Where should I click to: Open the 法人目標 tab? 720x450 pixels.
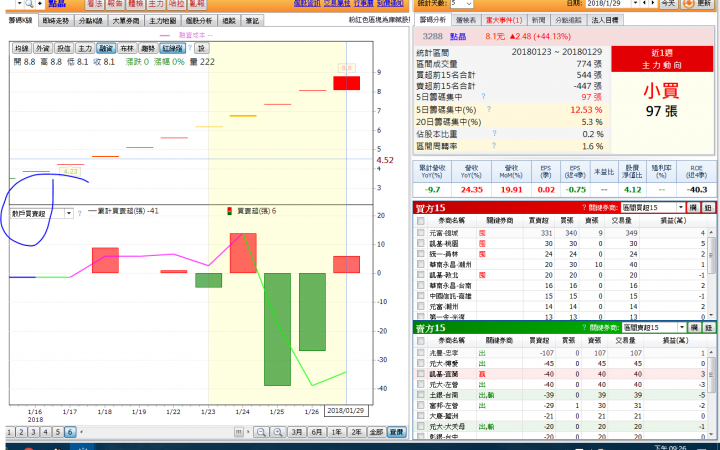coord(605,20)
